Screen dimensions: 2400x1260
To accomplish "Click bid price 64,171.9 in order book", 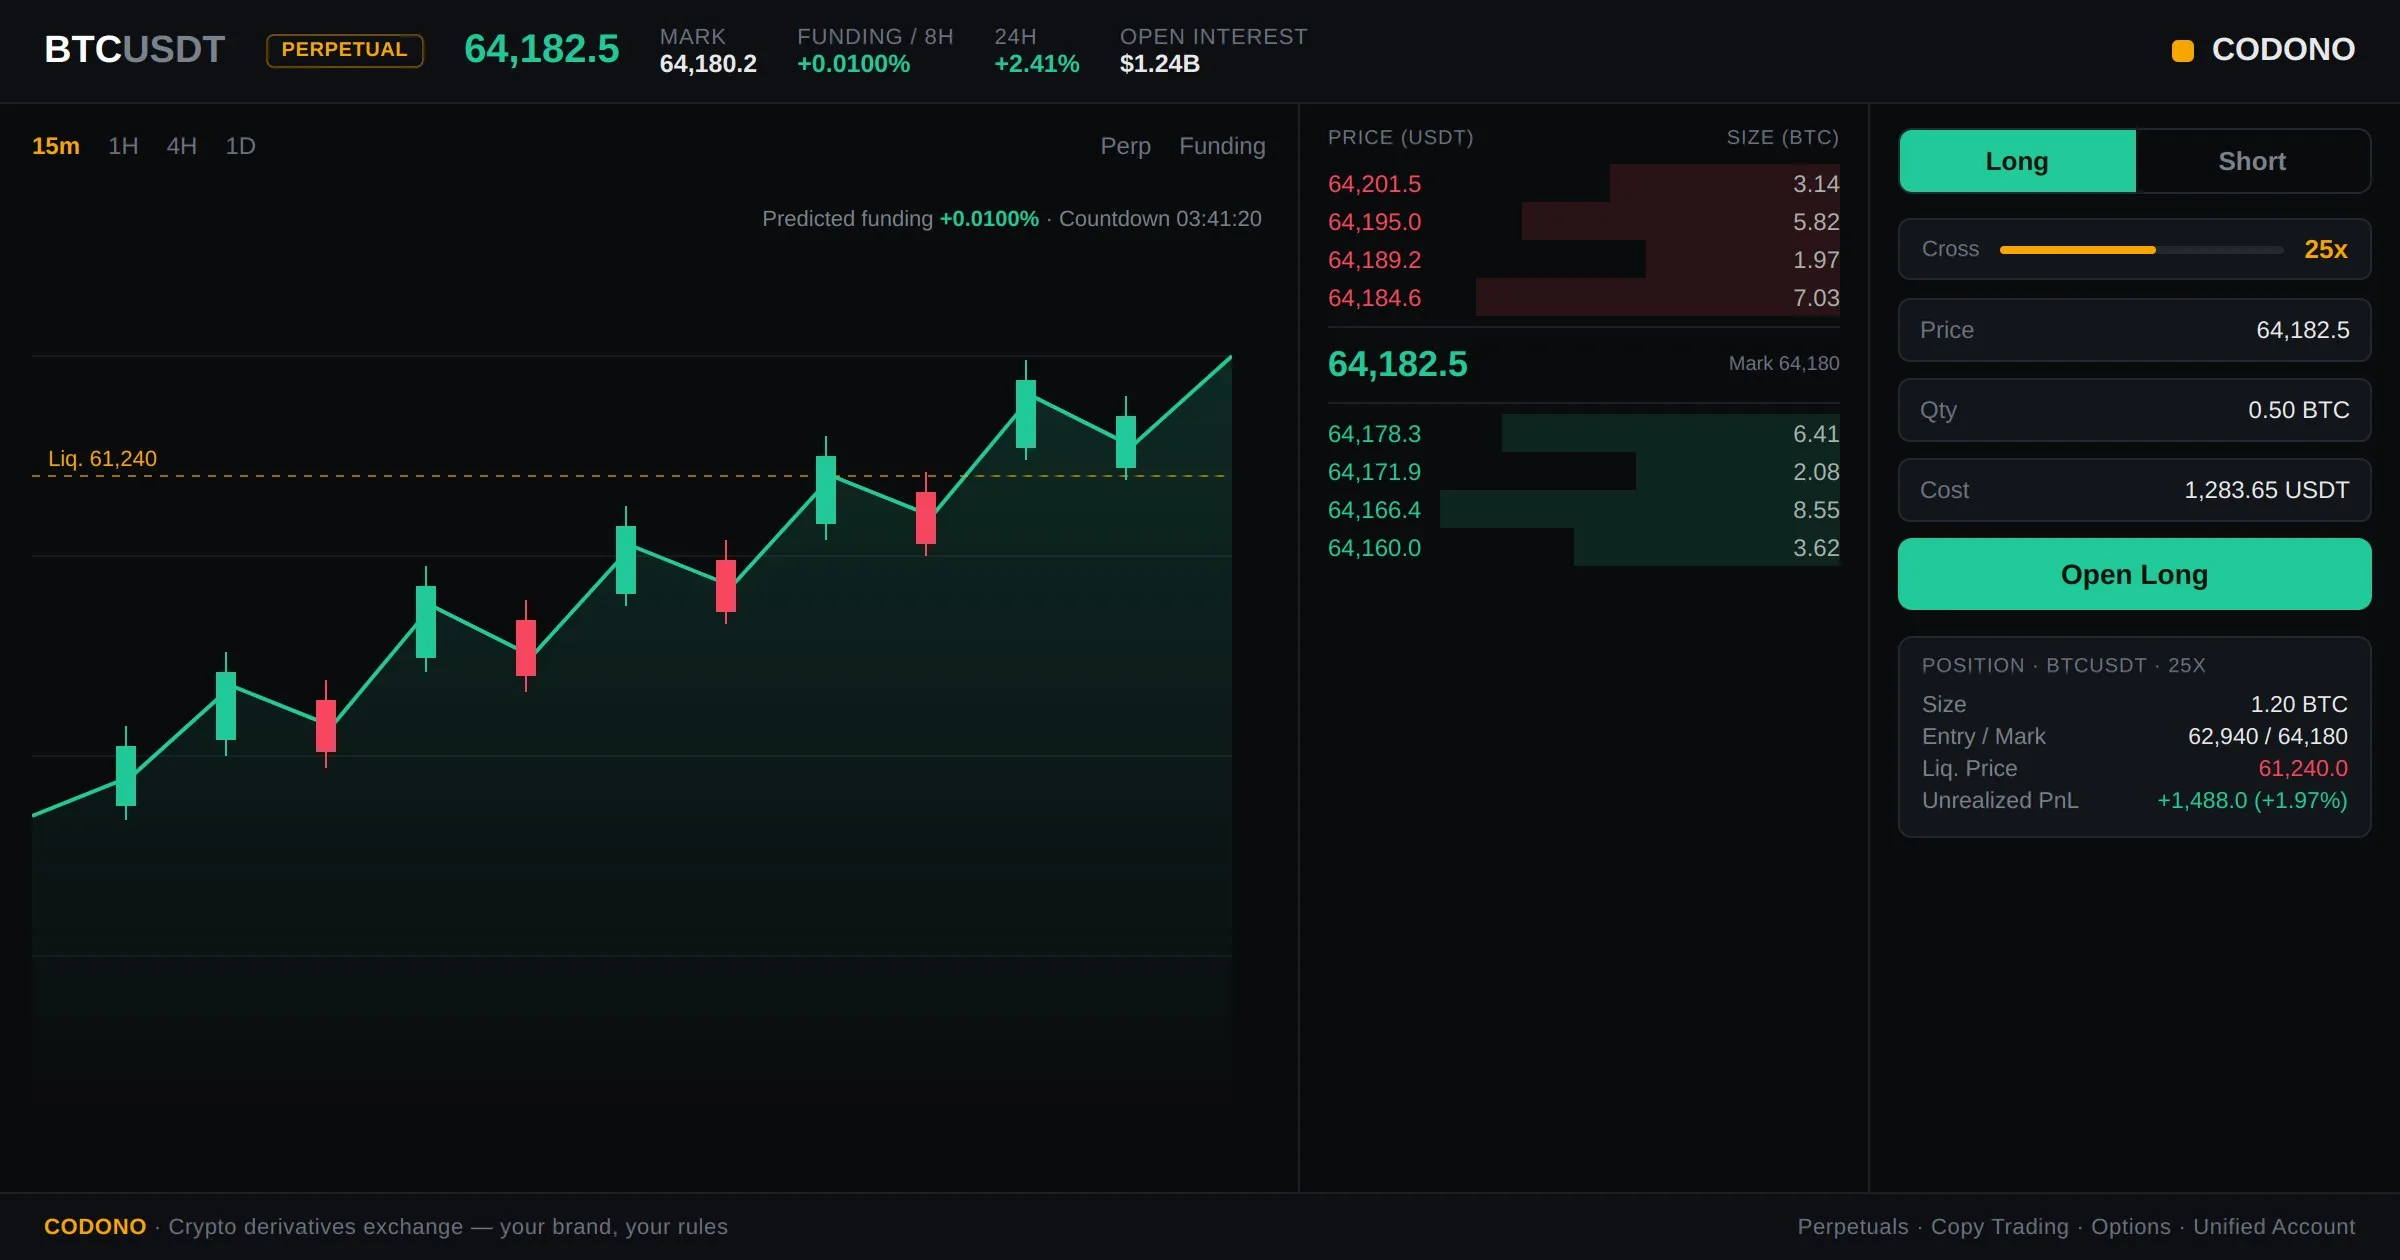I will [x=1374, y=472].
